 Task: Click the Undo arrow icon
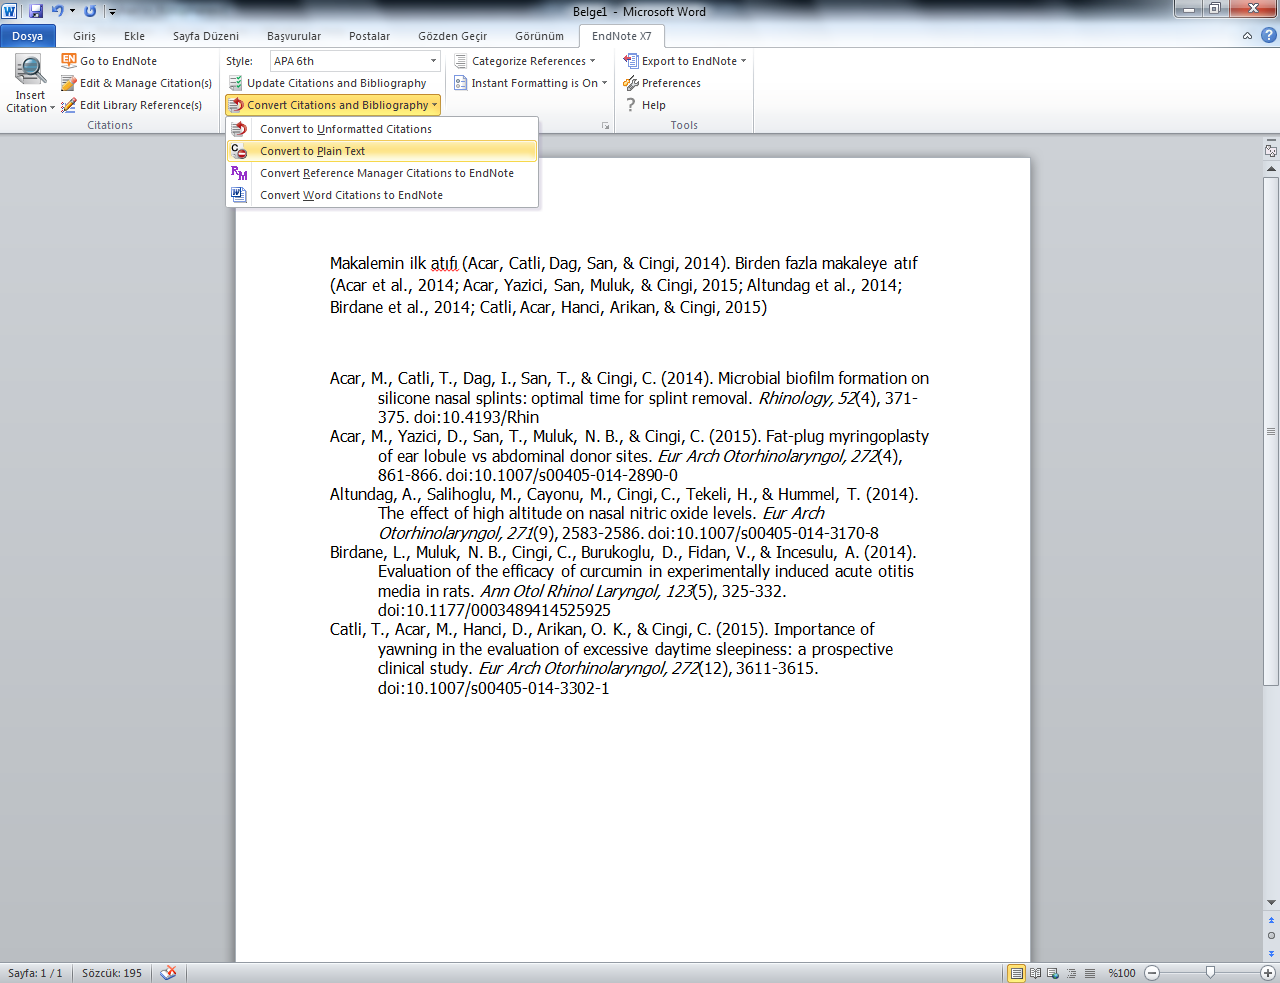[x=57, y=11]
